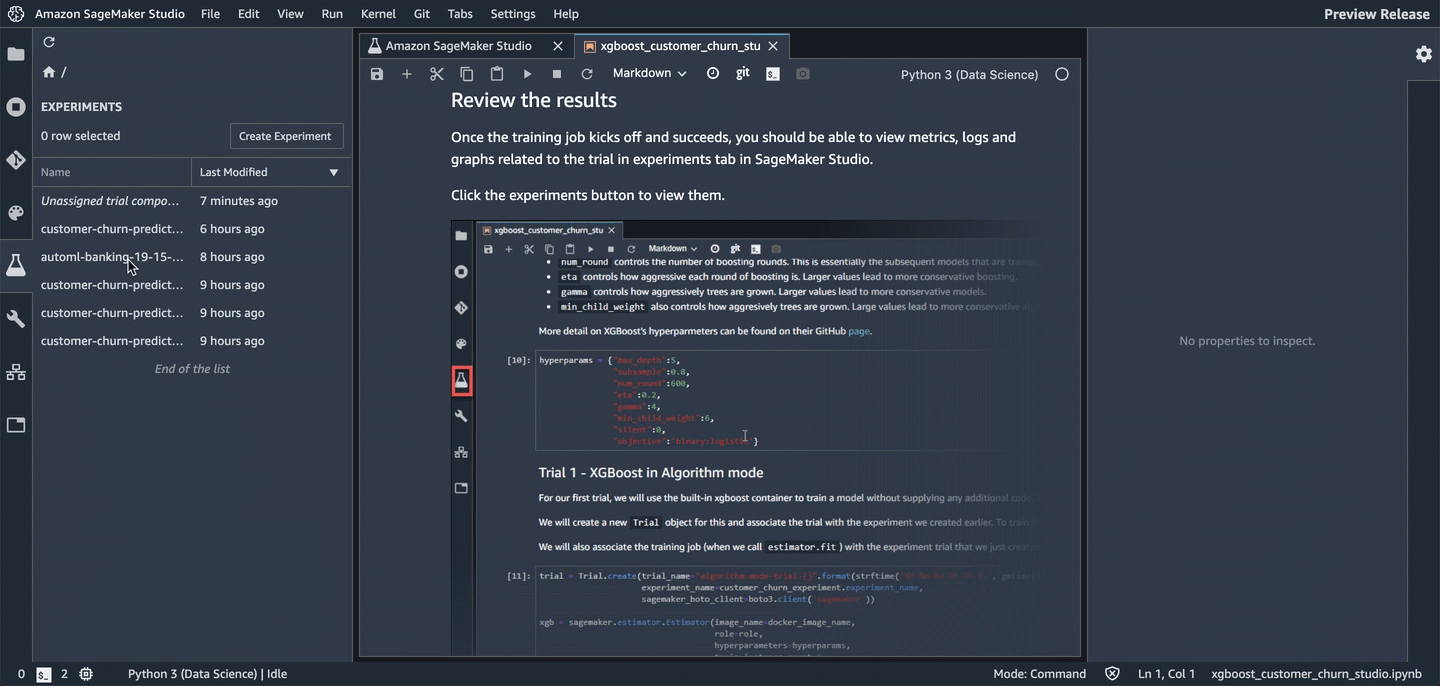Open the Tabs menu
Image resolution: width=1440 pixels, height=686 pixels.
(460, 14)
